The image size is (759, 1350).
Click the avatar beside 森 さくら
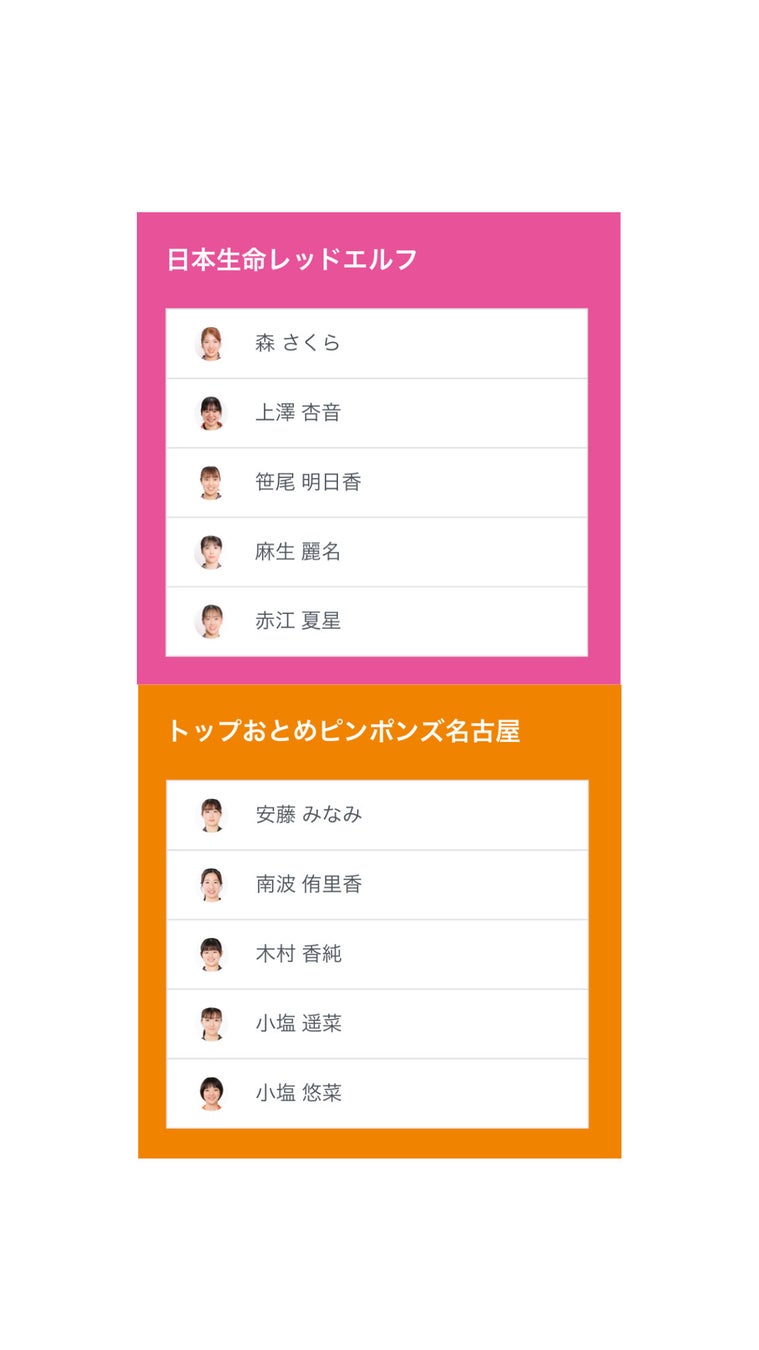[x=210, y=343]
